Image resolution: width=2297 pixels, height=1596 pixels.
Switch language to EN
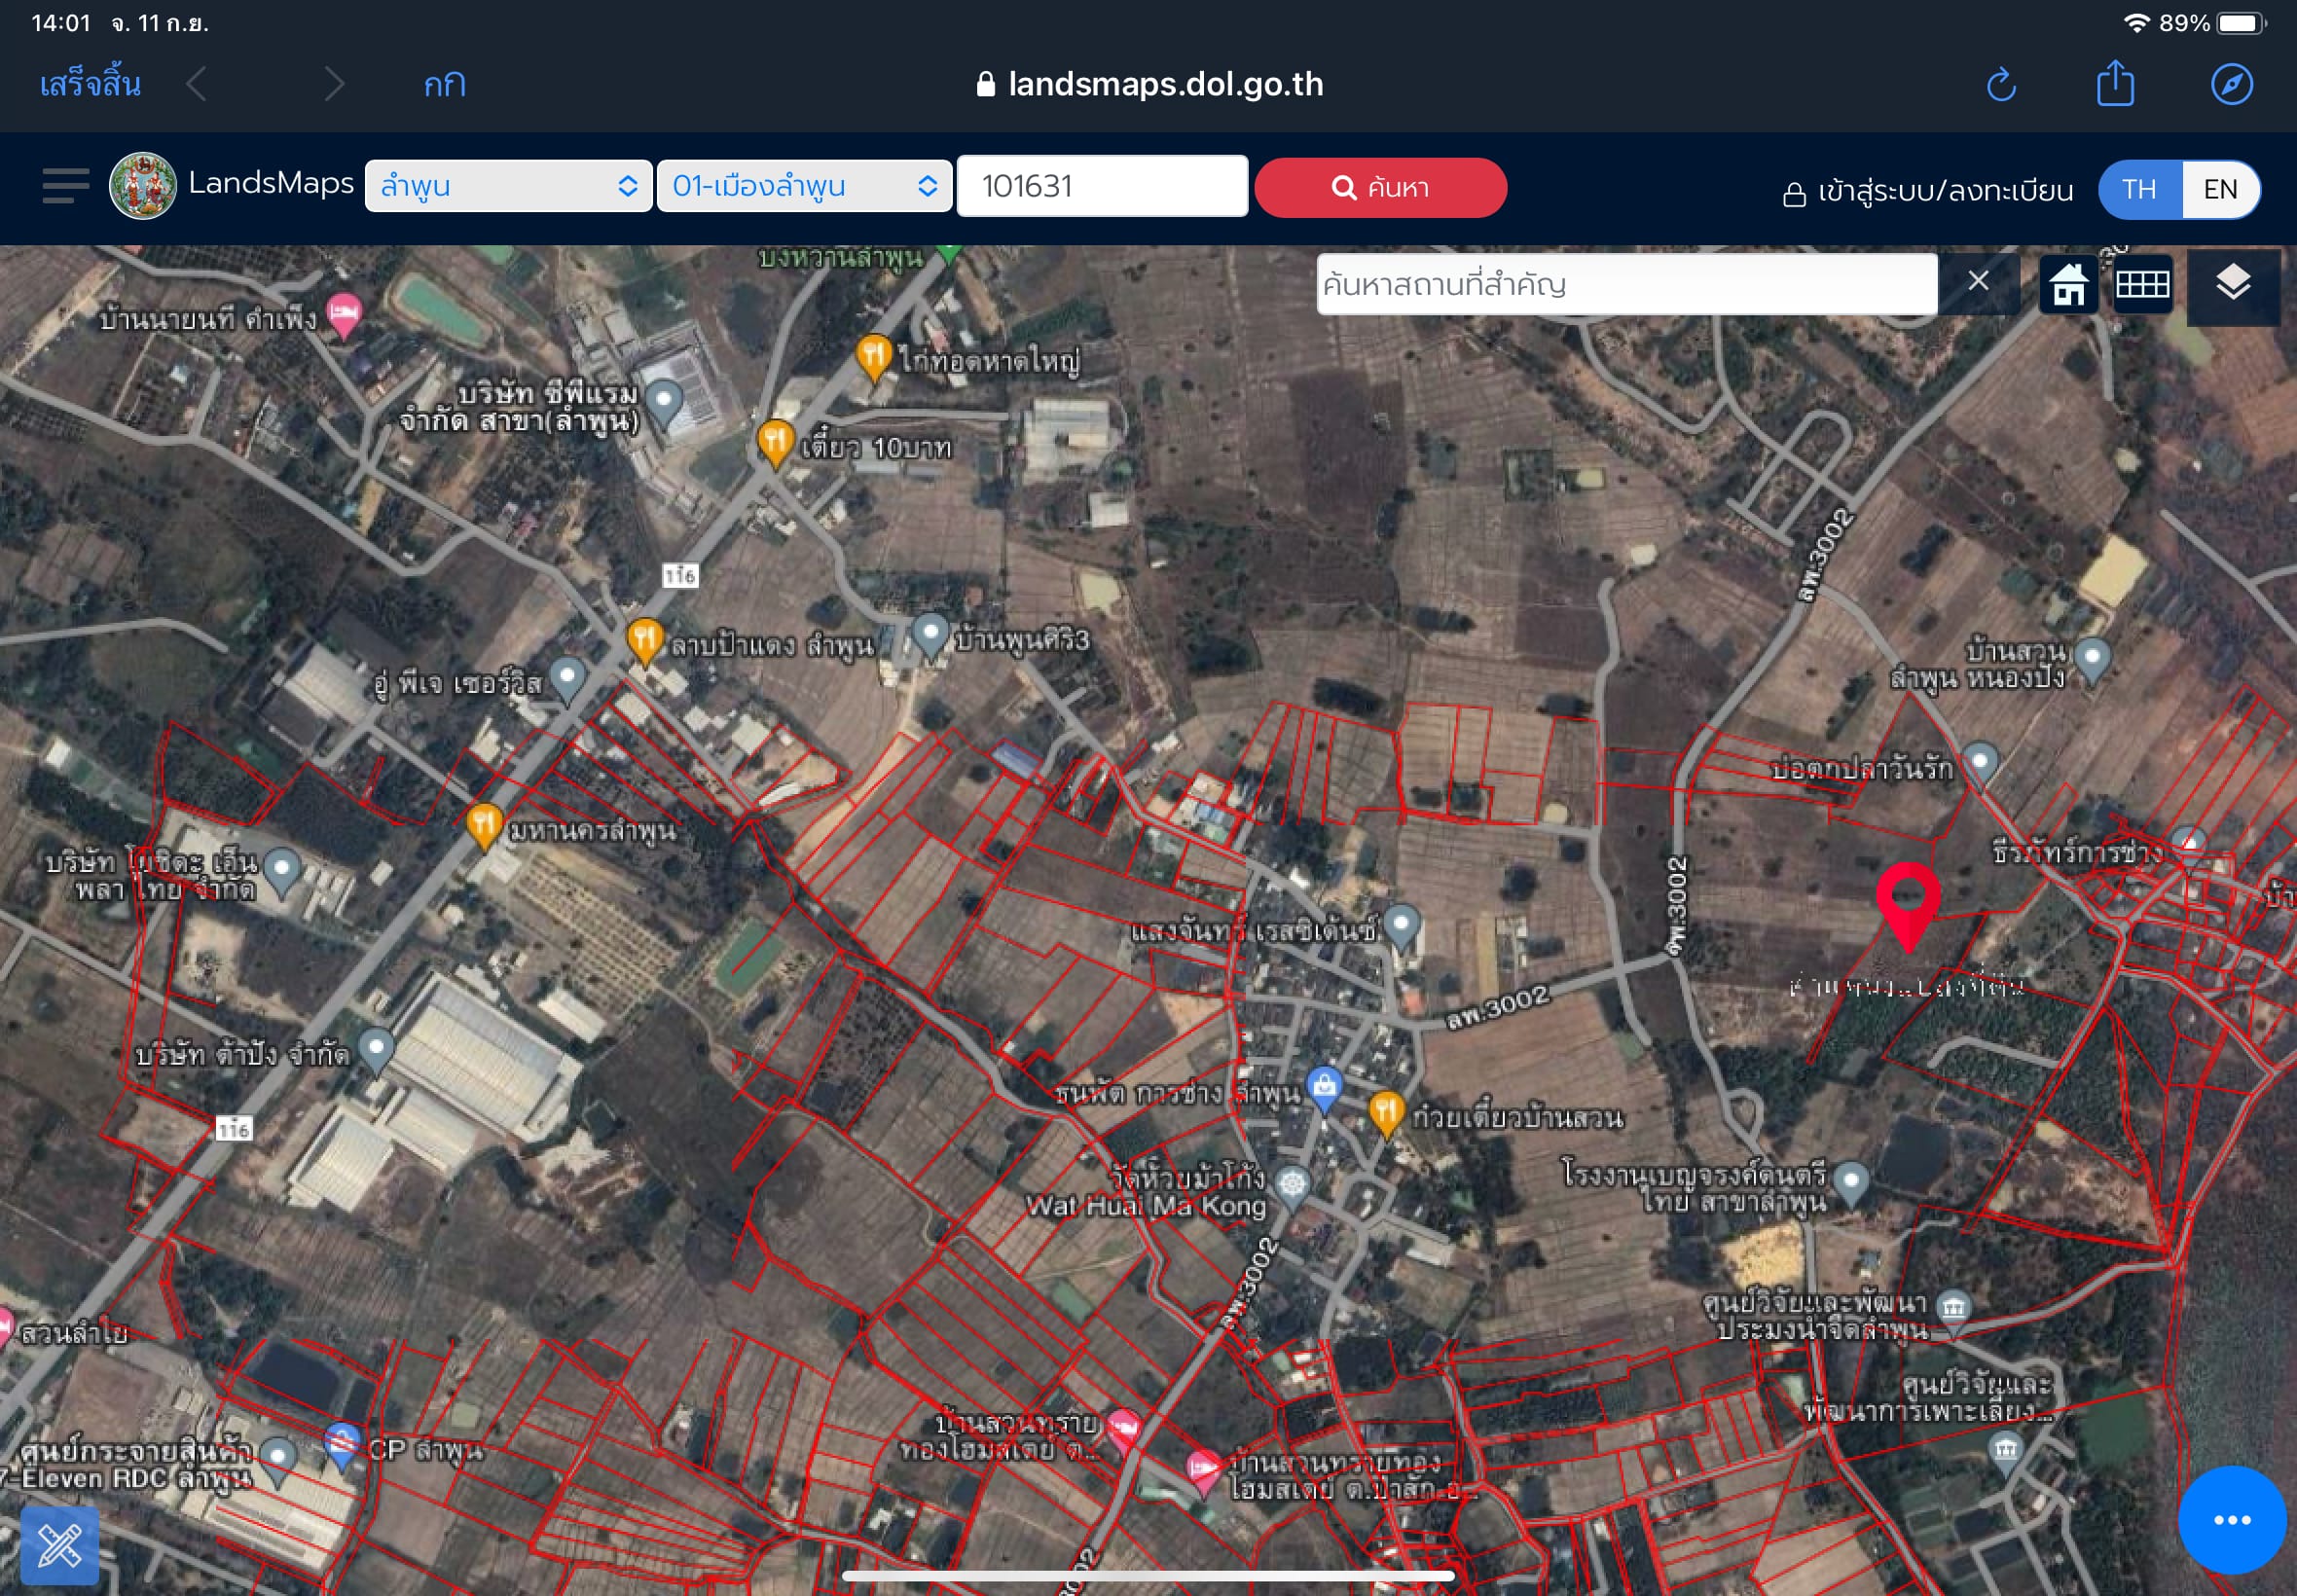(2220, 189)
